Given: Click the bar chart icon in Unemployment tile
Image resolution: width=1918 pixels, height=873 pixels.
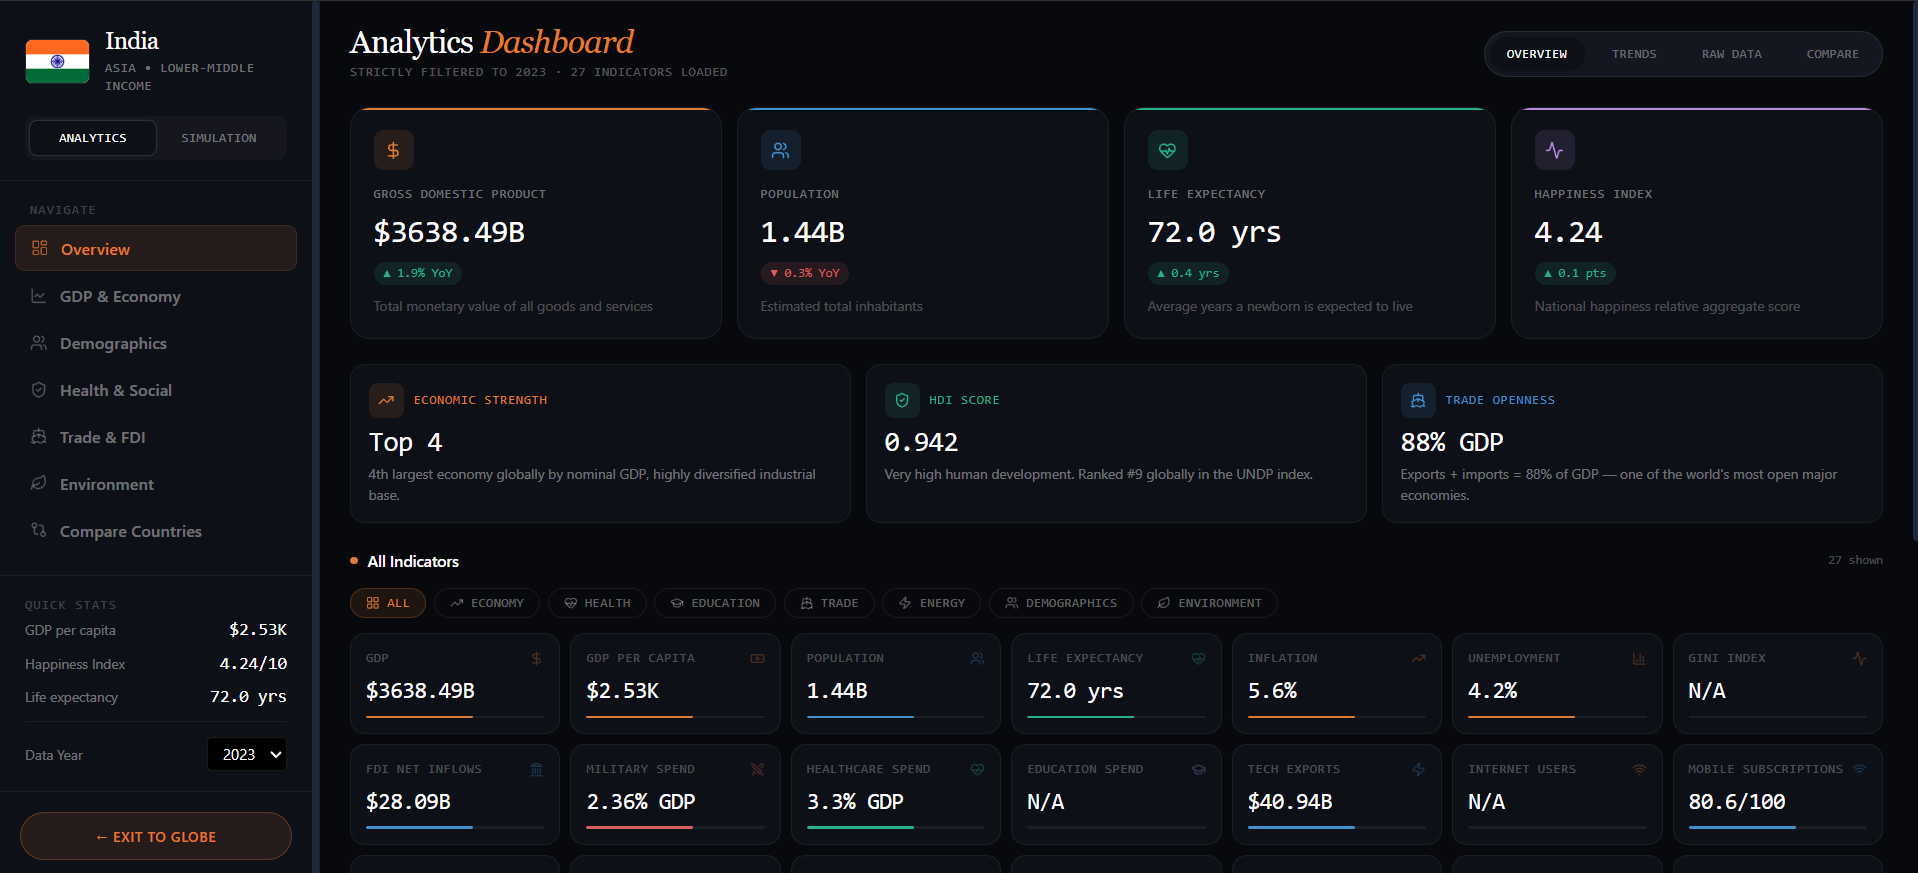Looking at the screenshot, I should click(1639, 658).
